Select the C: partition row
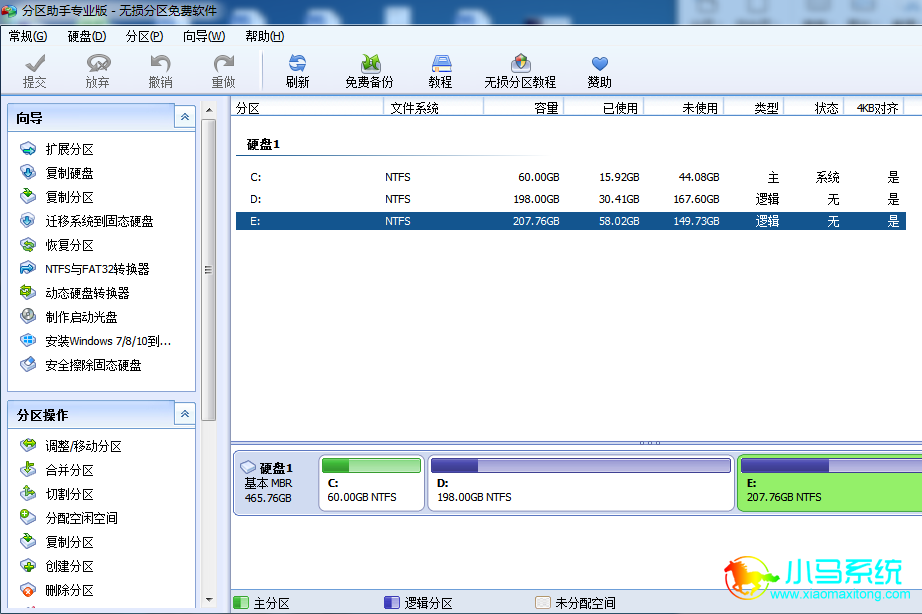This screenshot has width=922, height=614. point(570,177)
